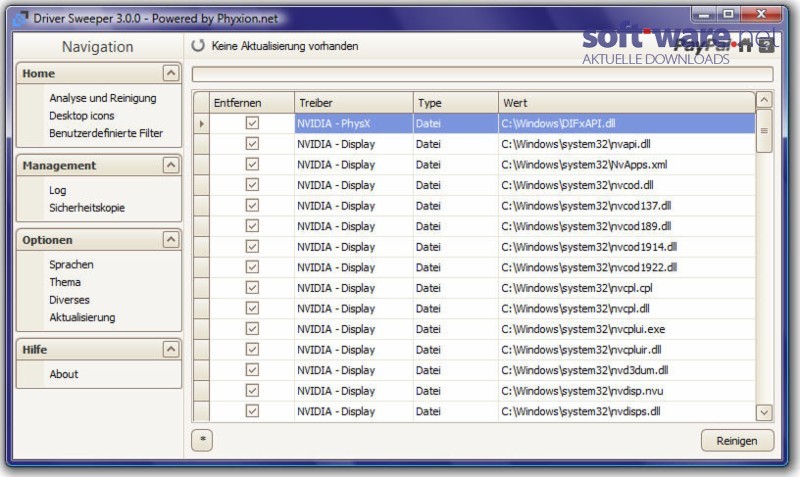Toggle checkbox for nvdisps.dll row
The width and height of the screenshot is (800, 477).
252,411
